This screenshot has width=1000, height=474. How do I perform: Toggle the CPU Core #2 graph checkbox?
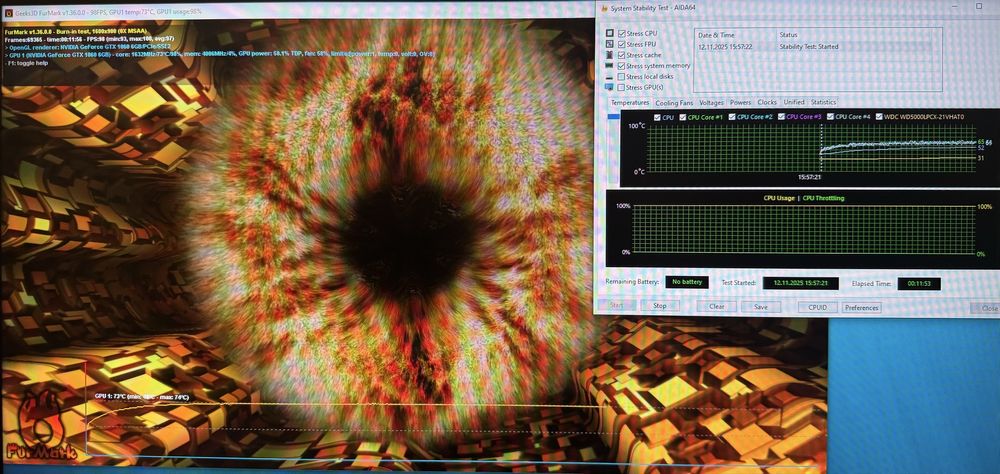(732, 117)
